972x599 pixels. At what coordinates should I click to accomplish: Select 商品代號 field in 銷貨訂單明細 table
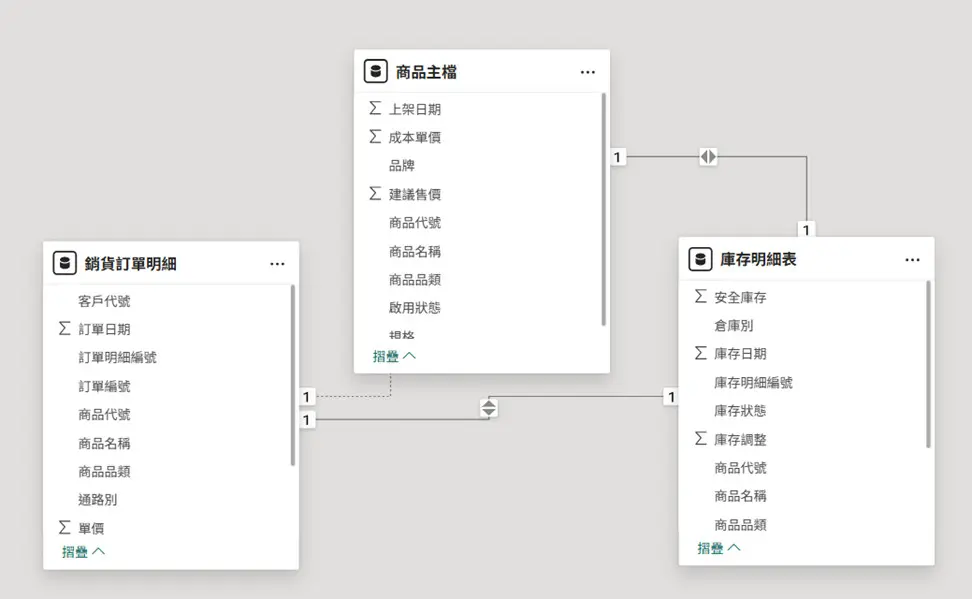104,414
